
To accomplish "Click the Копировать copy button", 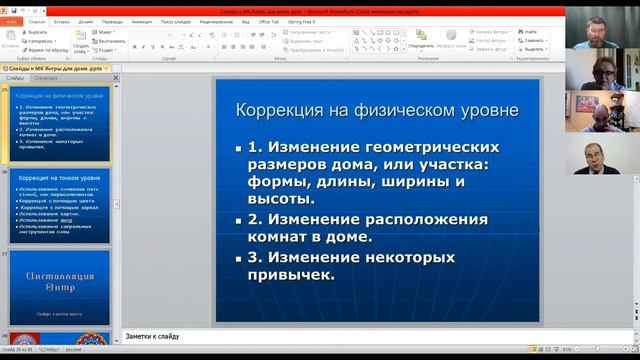I will [x=39, y=41].
